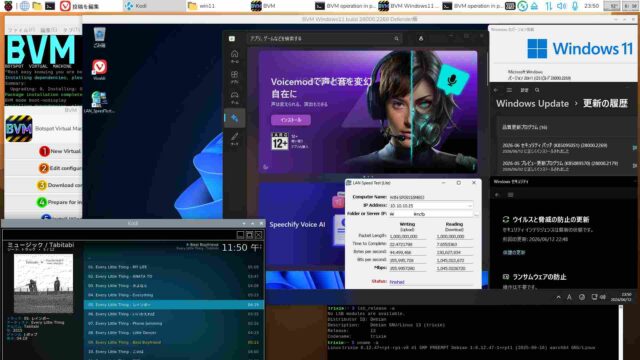Click the Tabitabi album cover in Kodi
This screenshot has height=360, width=640.
pos(43,284)
